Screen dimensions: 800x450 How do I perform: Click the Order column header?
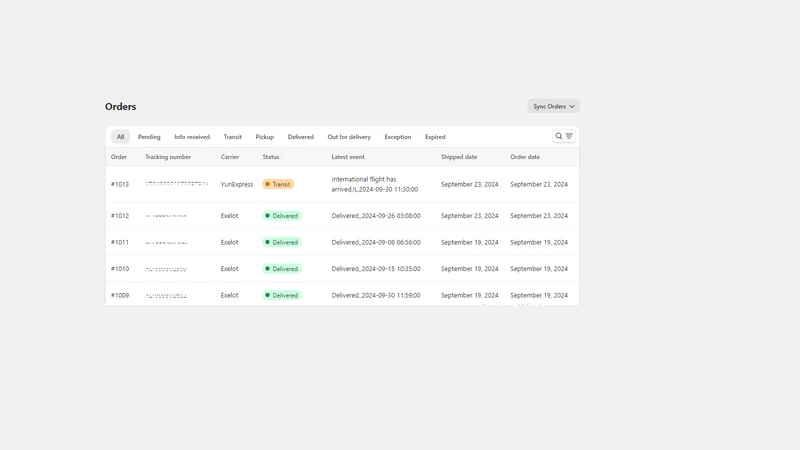pos(119,157)
